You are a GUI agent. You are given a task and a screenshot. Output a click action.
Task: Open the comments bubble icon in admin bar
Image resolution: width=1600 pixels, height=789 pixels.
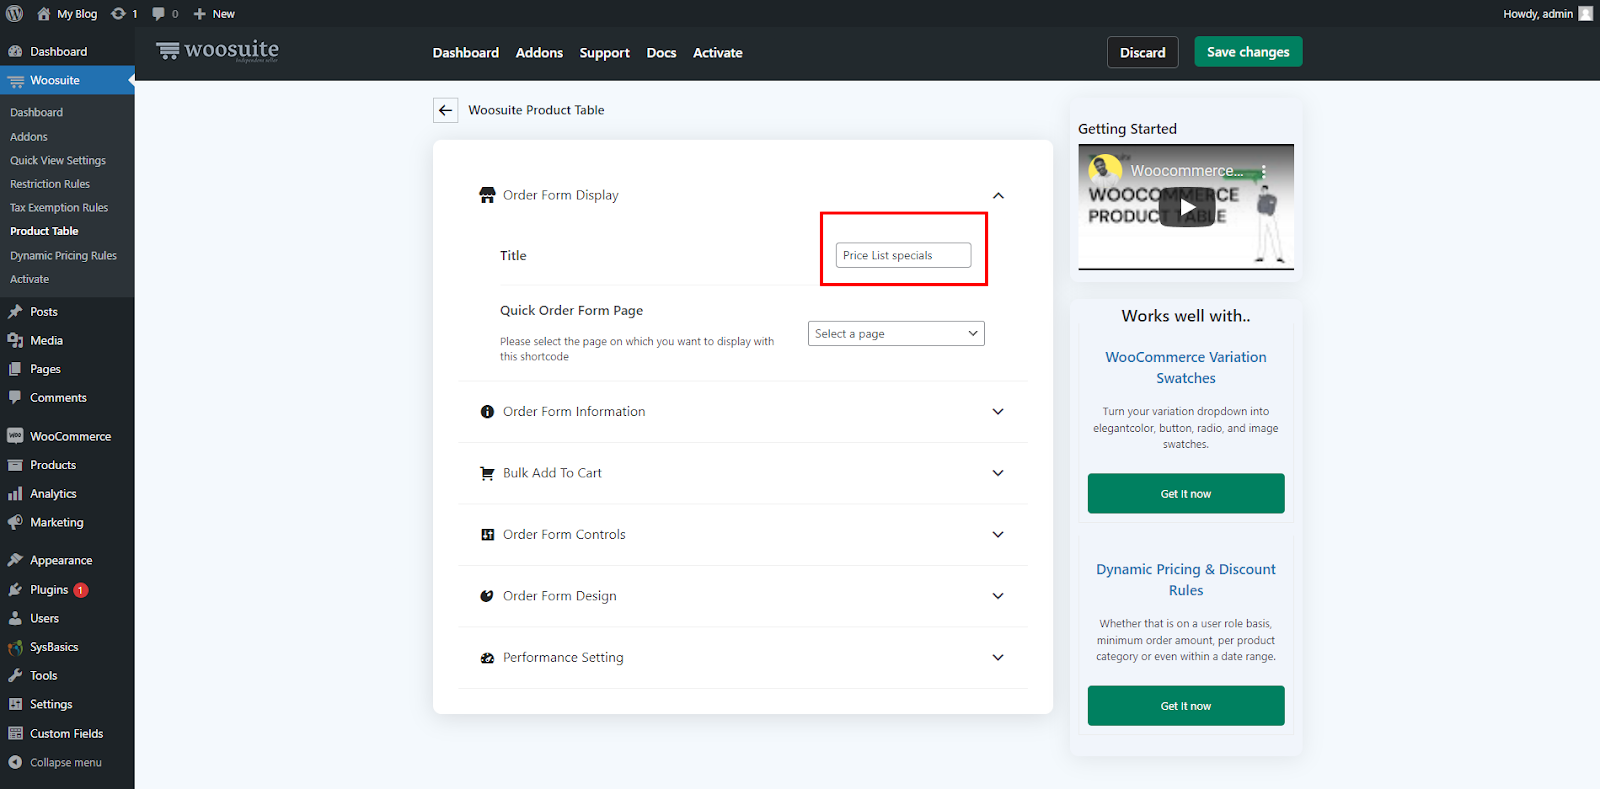(x=158, y=14)
